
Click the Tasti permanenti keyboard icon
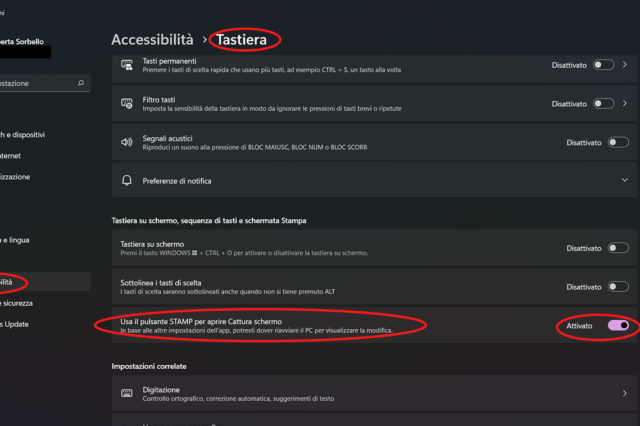[x=127, y=65]
